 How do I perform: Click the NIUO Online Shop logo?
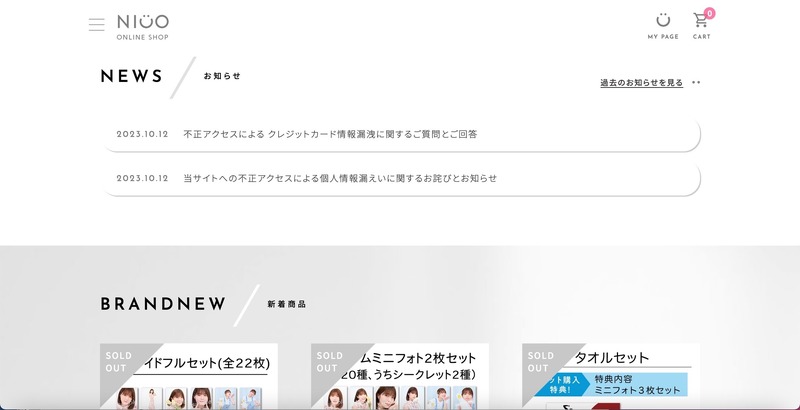[142, 26]
